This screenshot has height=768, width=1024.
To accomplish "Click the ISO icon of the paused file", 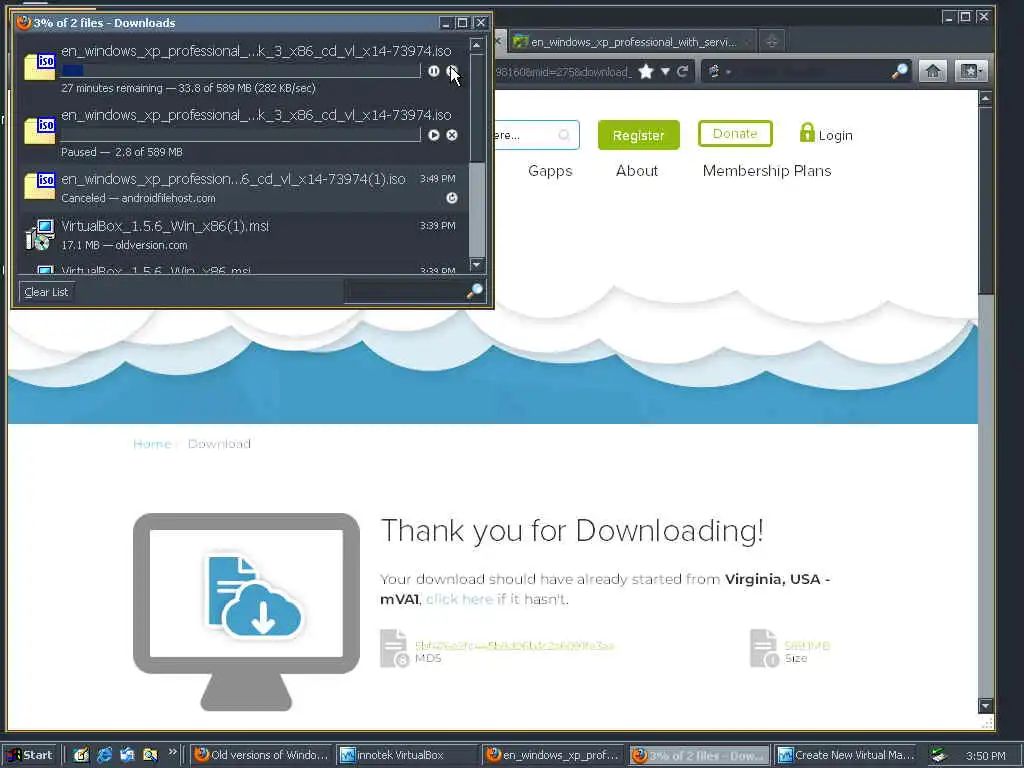I will coord(40,130).
